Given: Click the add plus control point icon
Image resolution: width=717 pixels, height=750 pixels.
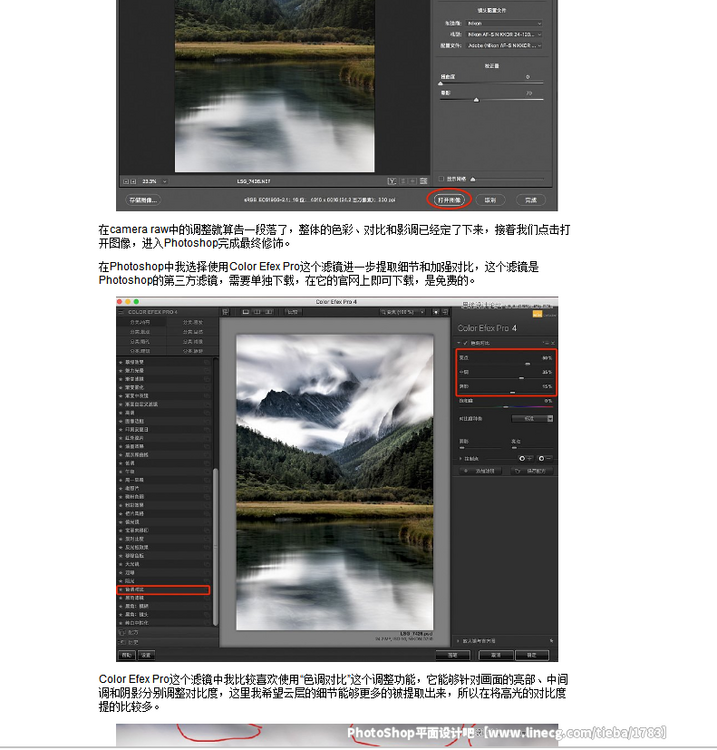Looking at the screenshot, I should point(525,458).
